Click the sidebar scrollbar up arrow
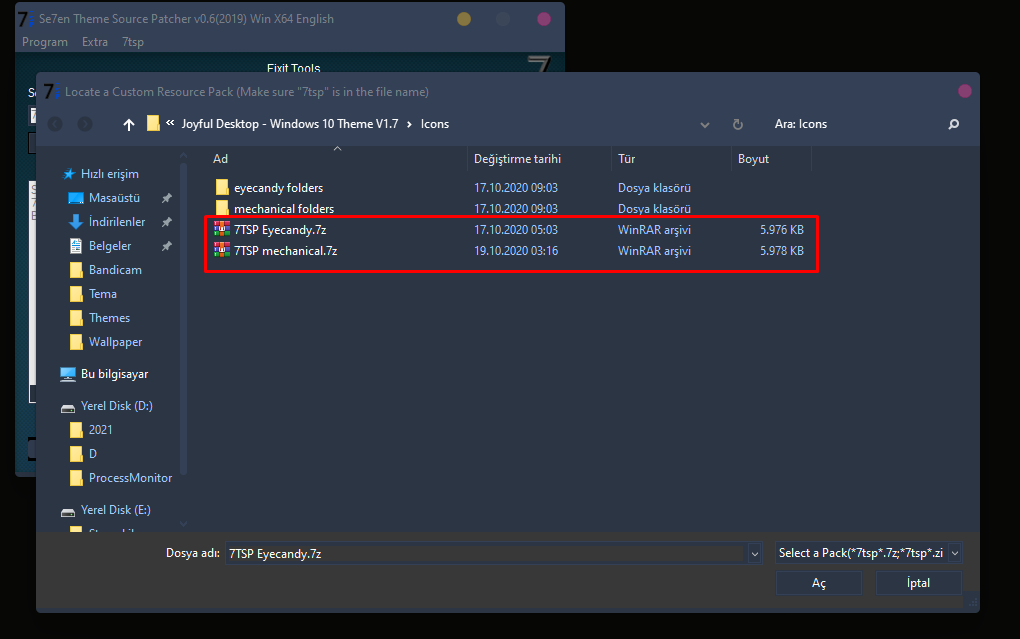This screenshot has height=639, width=1020. point(183,156)
